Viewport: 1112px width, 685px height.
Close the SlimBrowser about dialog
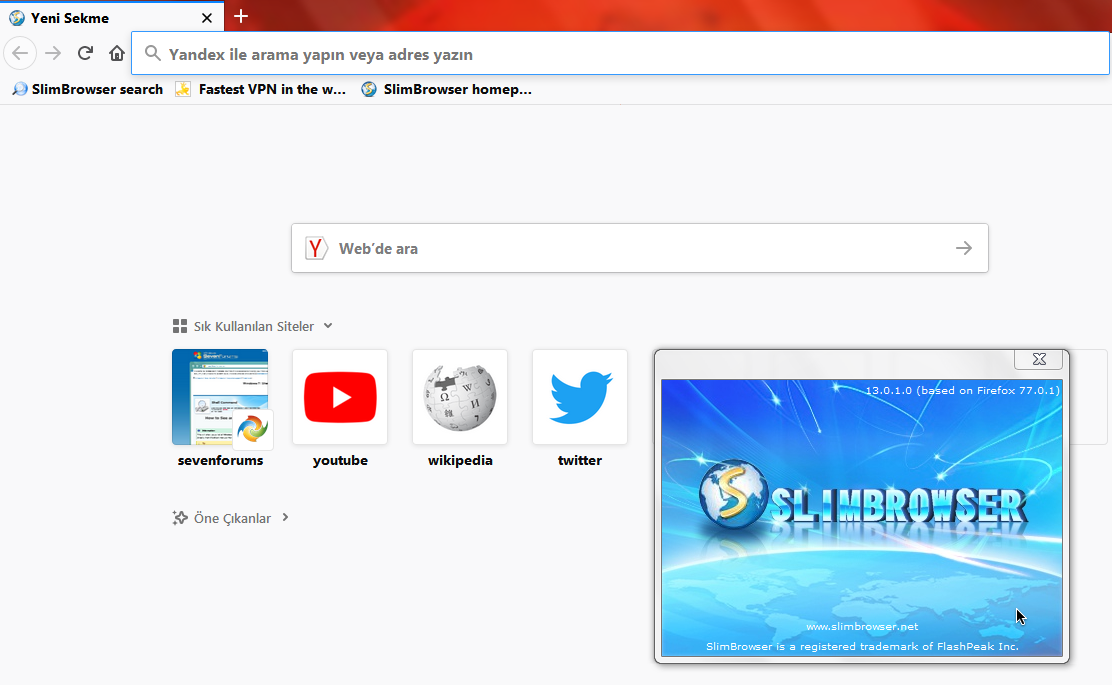tap(1038, 360)
